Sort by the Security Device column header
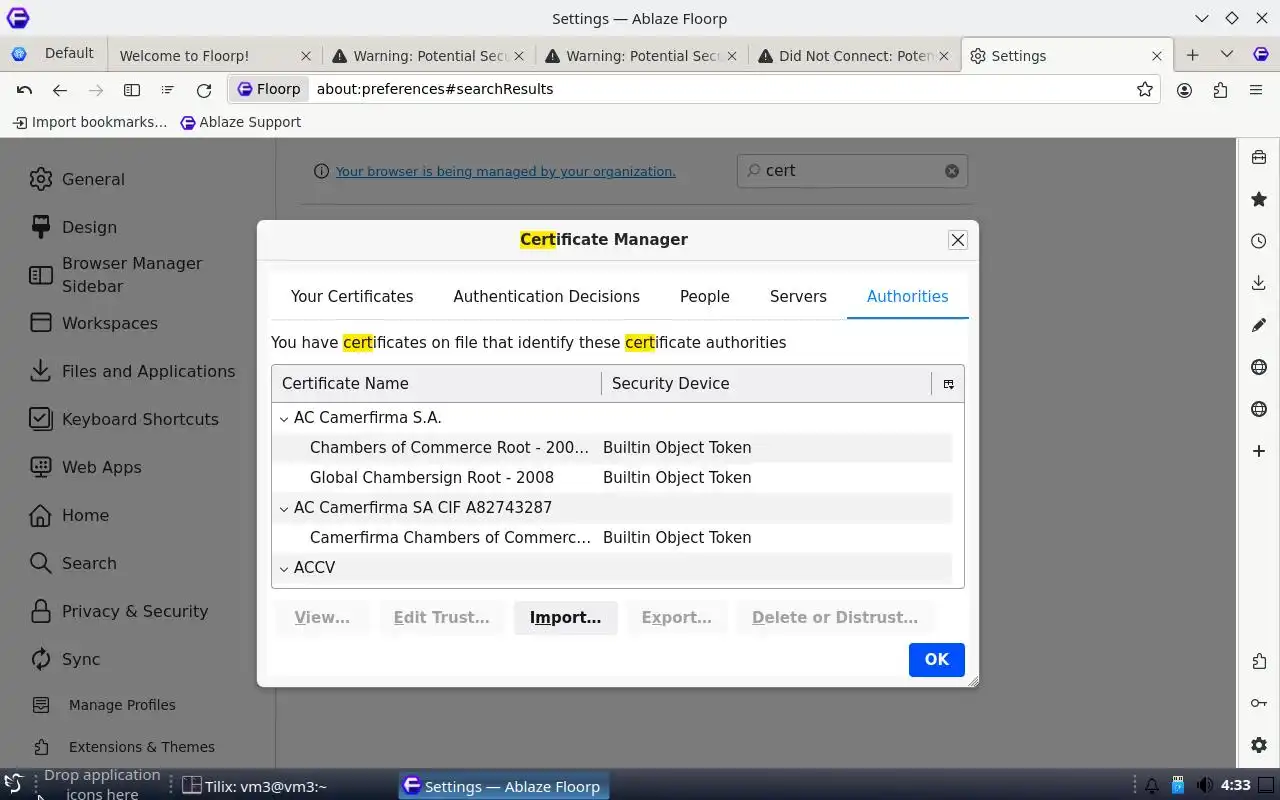 (x=766, y=384)
